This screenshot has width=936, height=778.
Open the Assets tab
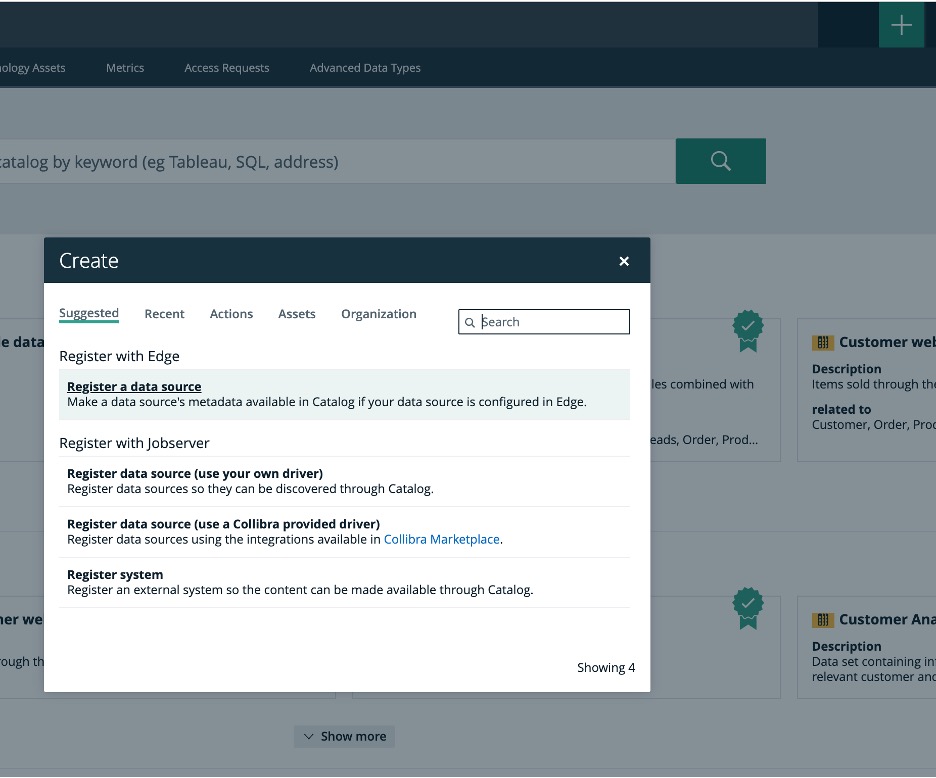coord(297,314)
